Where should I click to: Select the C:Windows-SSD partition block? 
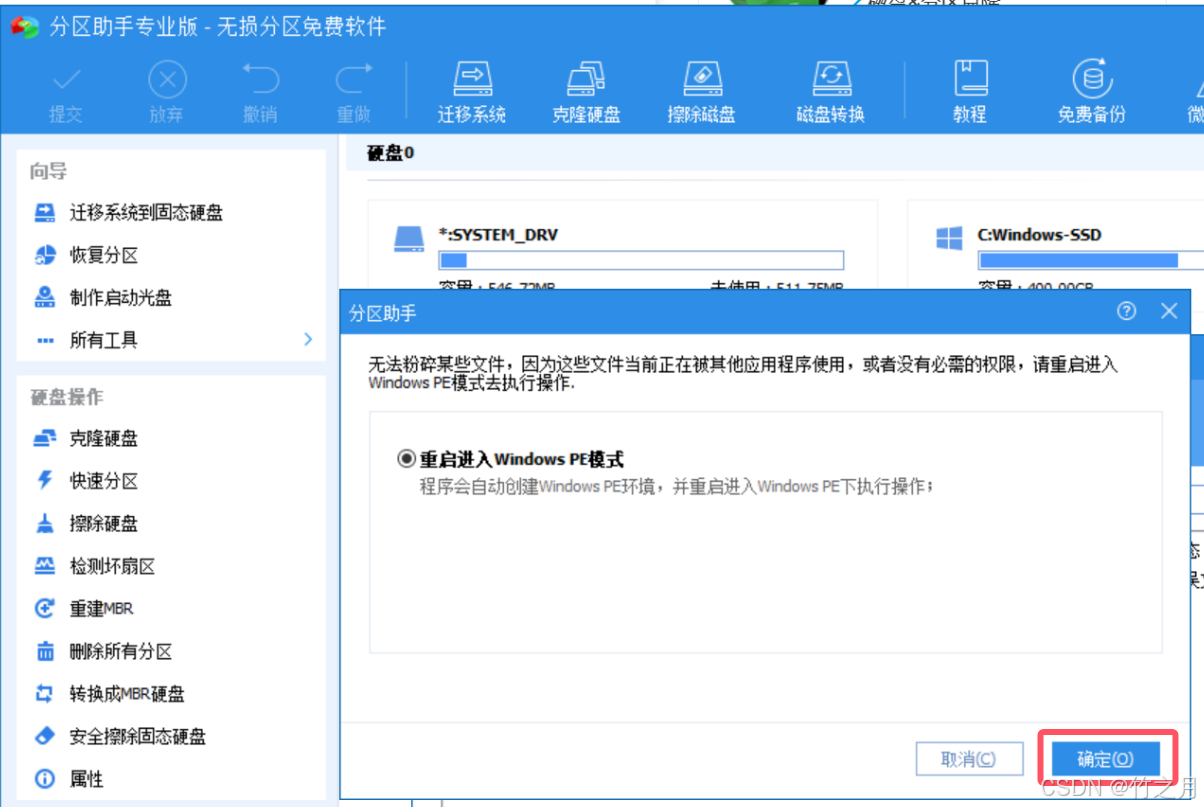point(1056,246)
